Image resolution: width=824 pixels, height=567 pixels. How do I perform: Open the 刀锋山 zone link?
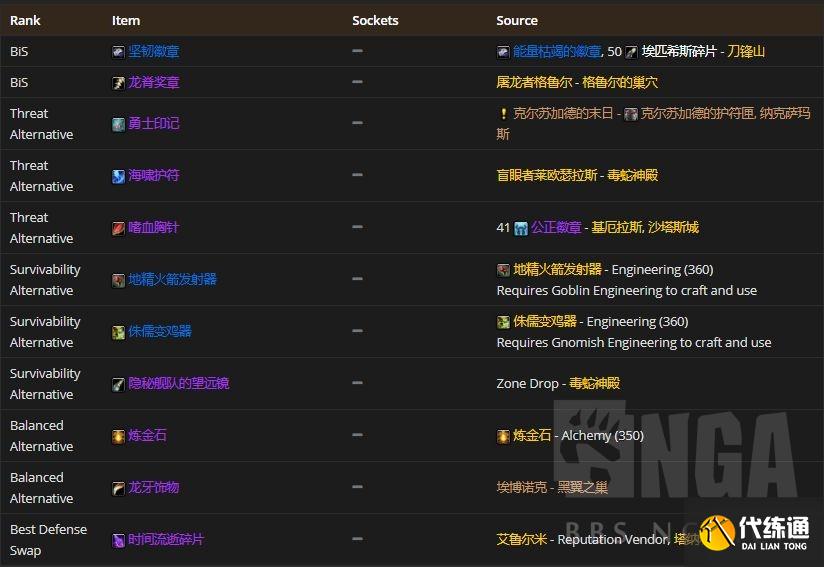click(746, 51)
